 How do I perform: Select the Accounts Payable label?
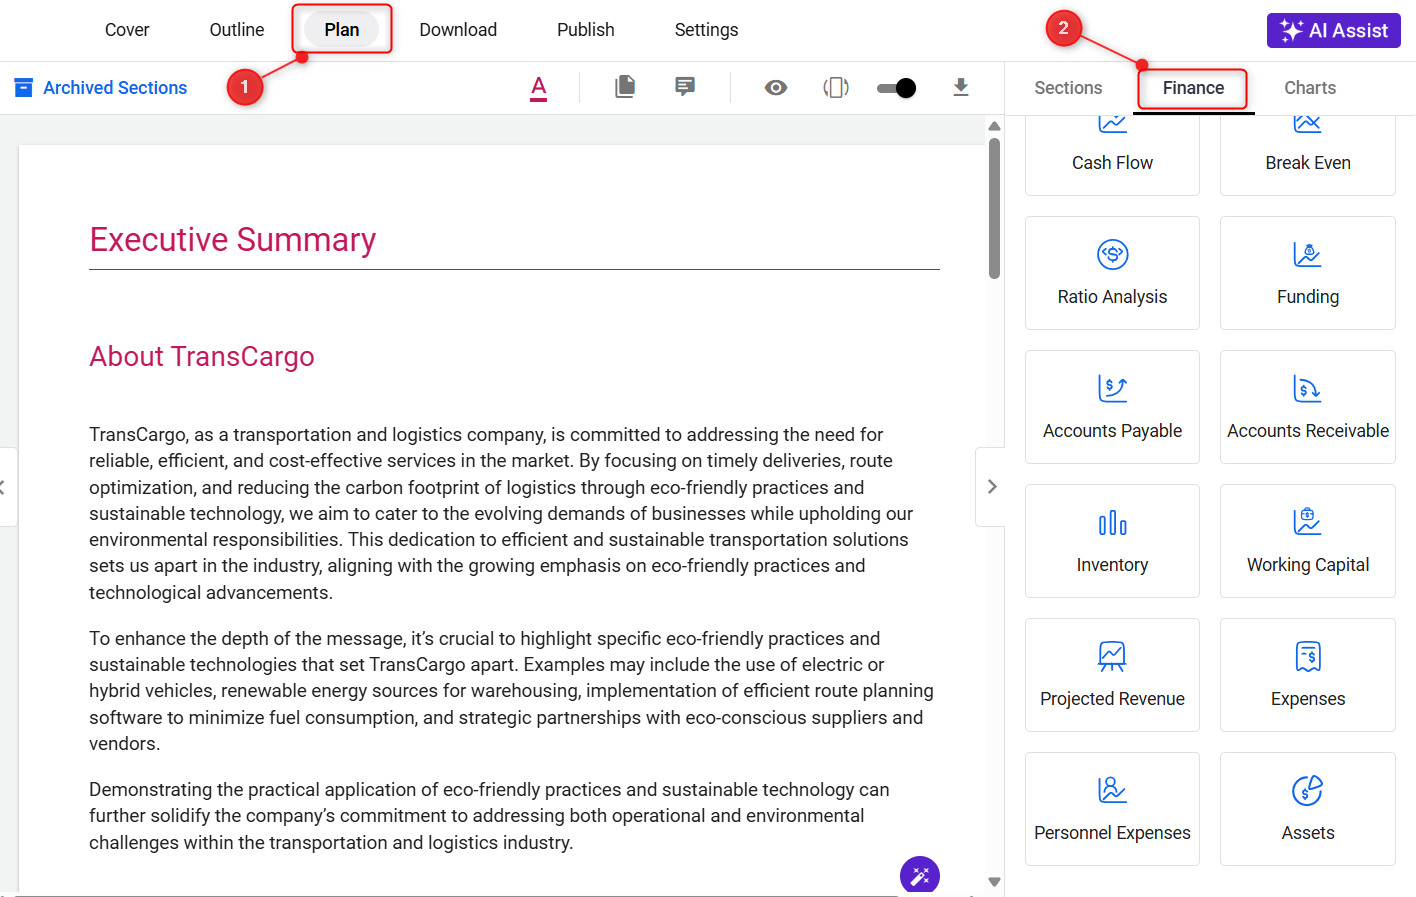1112,431
